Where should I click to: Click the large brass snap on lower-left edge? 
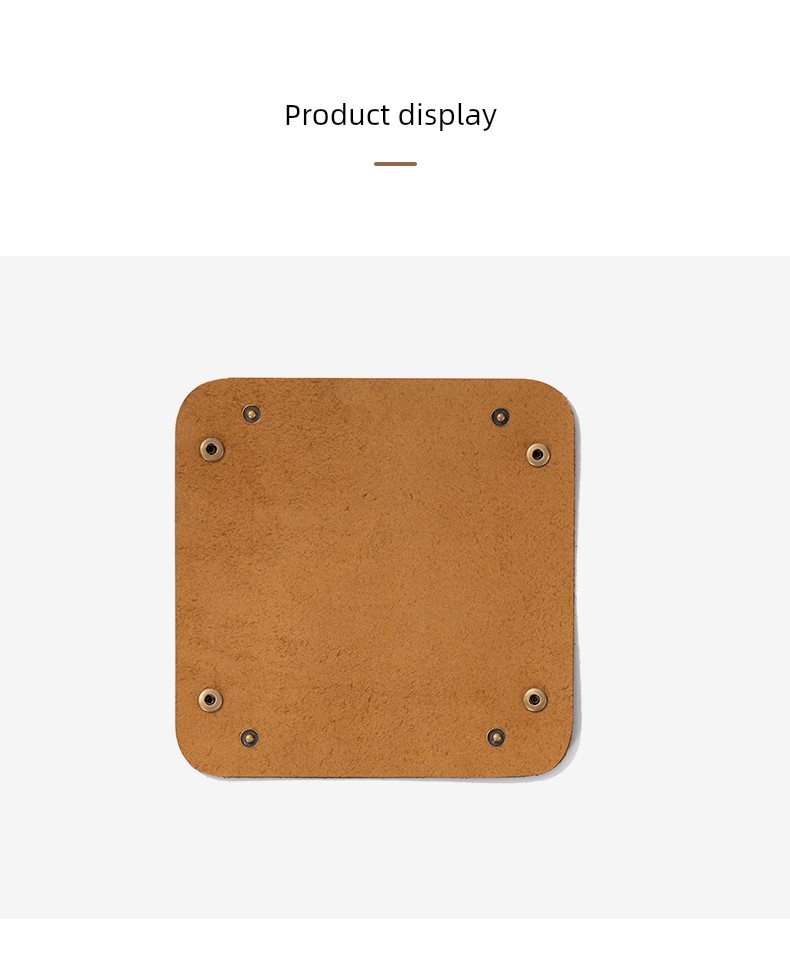(211, 700)
